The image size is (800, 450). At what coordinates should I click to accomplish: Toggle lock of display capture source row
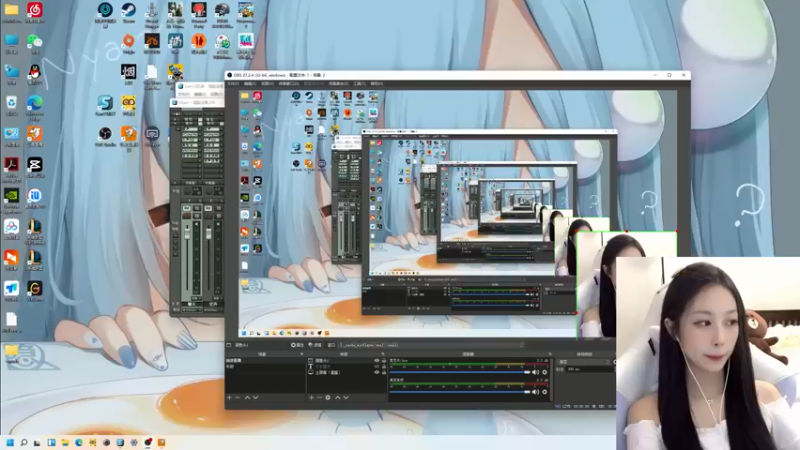click(x=384, y=372)
